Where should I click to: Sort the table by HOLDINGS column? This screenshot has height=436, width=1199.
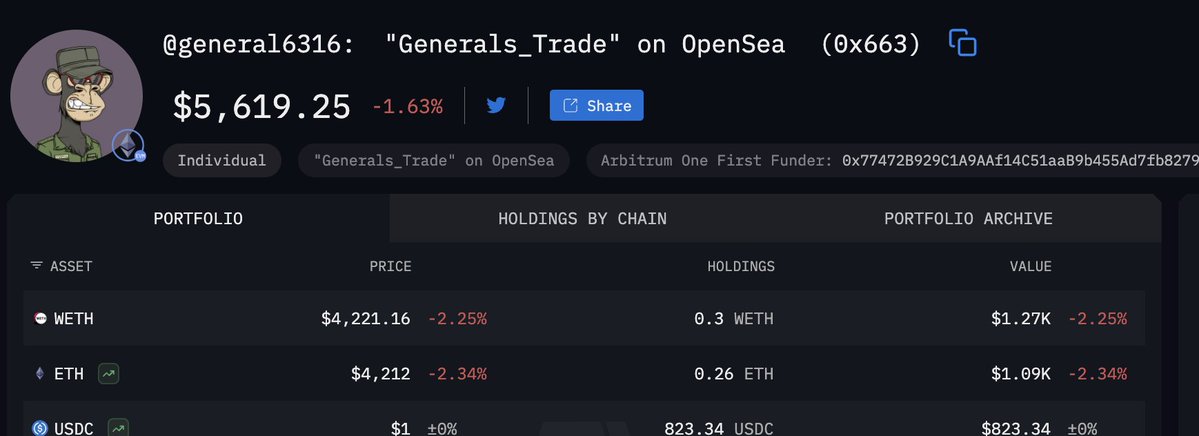point(741,266)
